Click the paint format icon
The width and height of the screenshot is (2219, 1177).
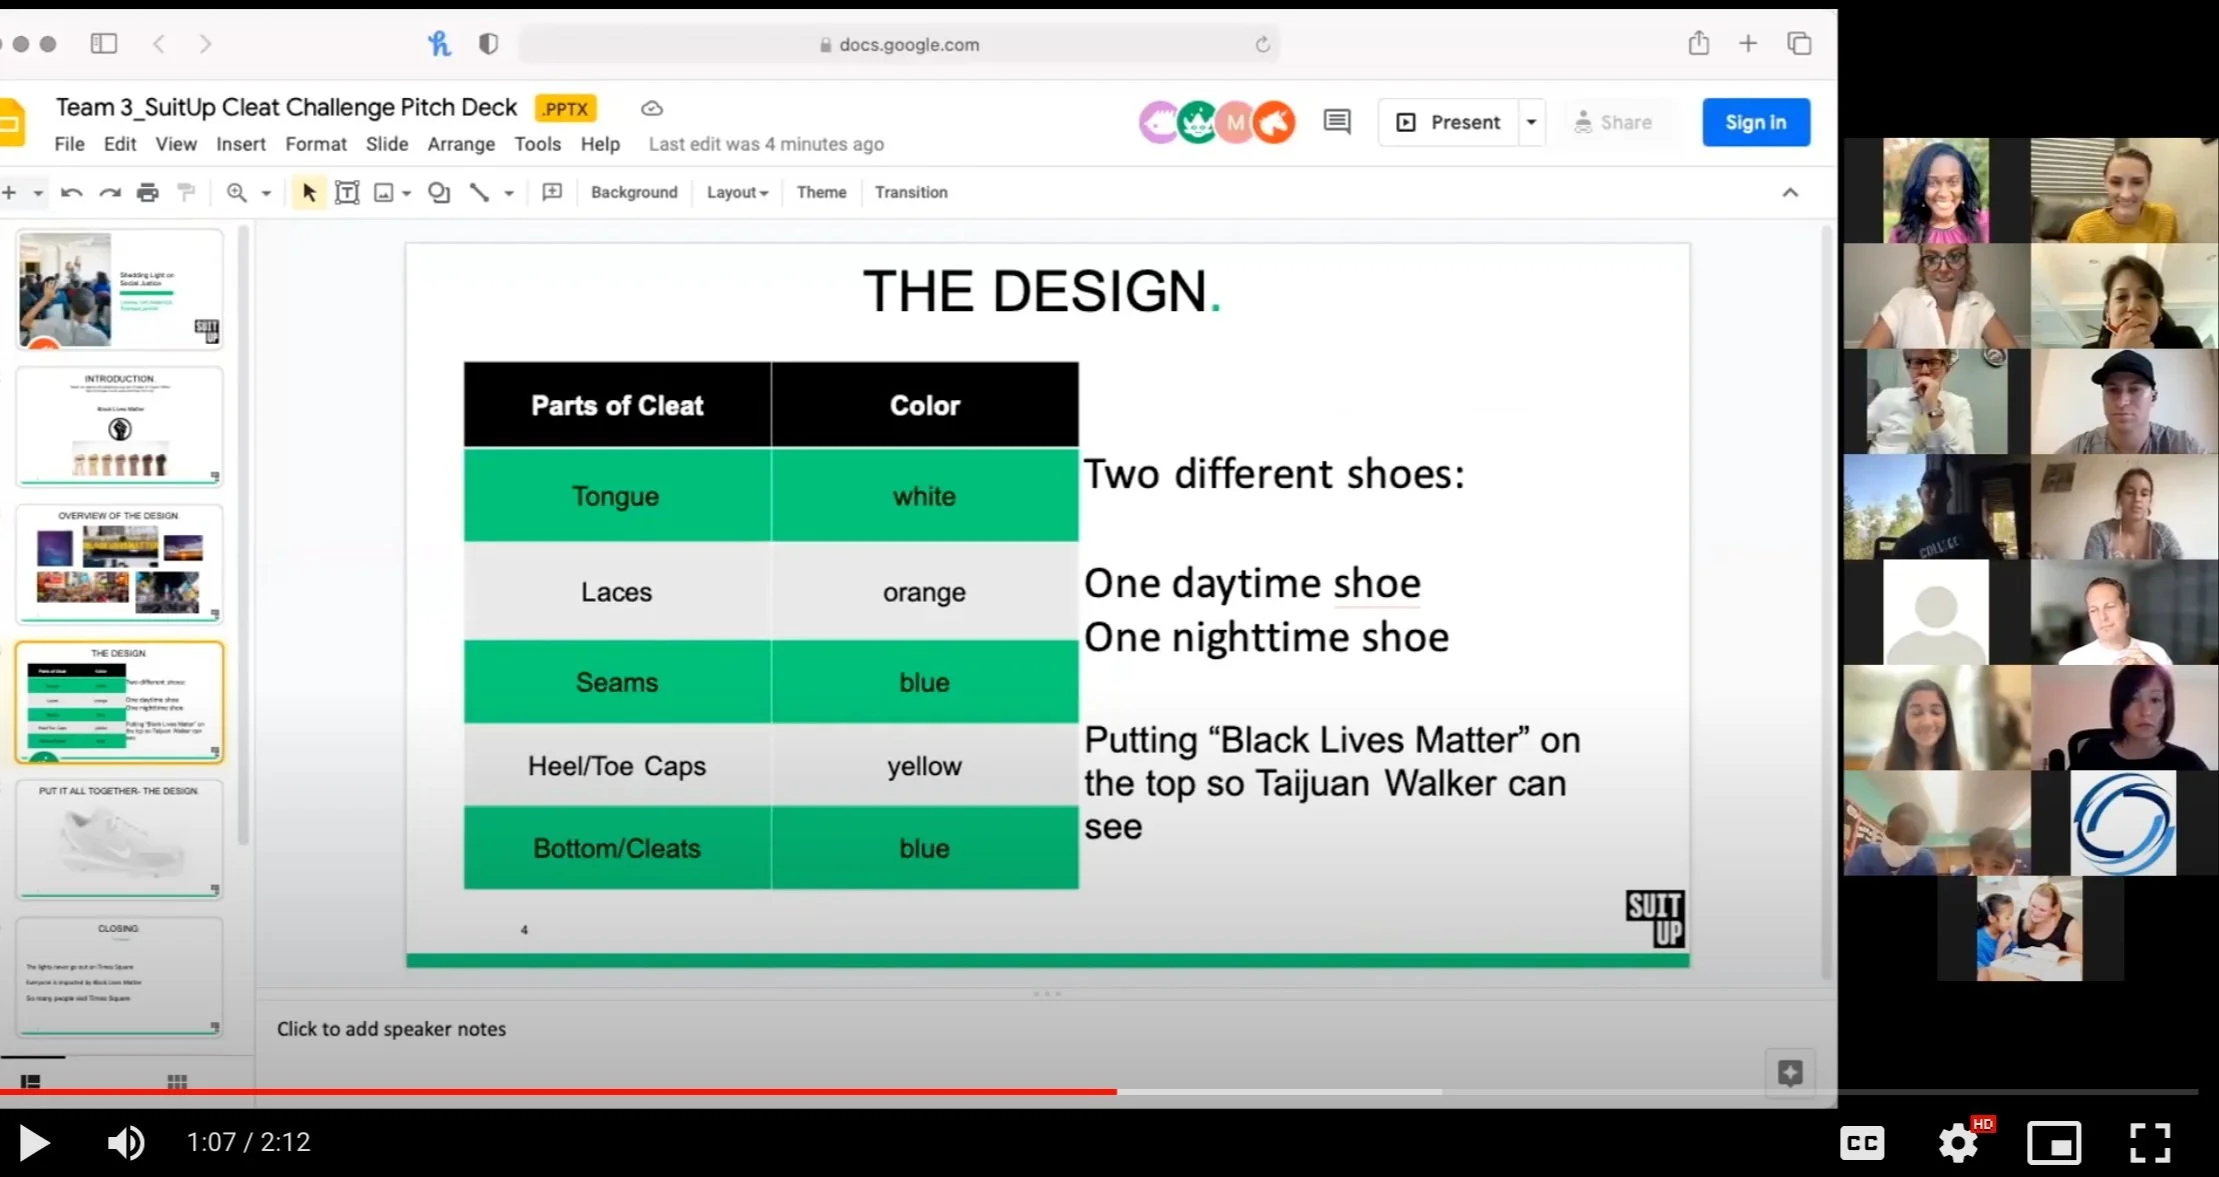[x=186, y=192]
